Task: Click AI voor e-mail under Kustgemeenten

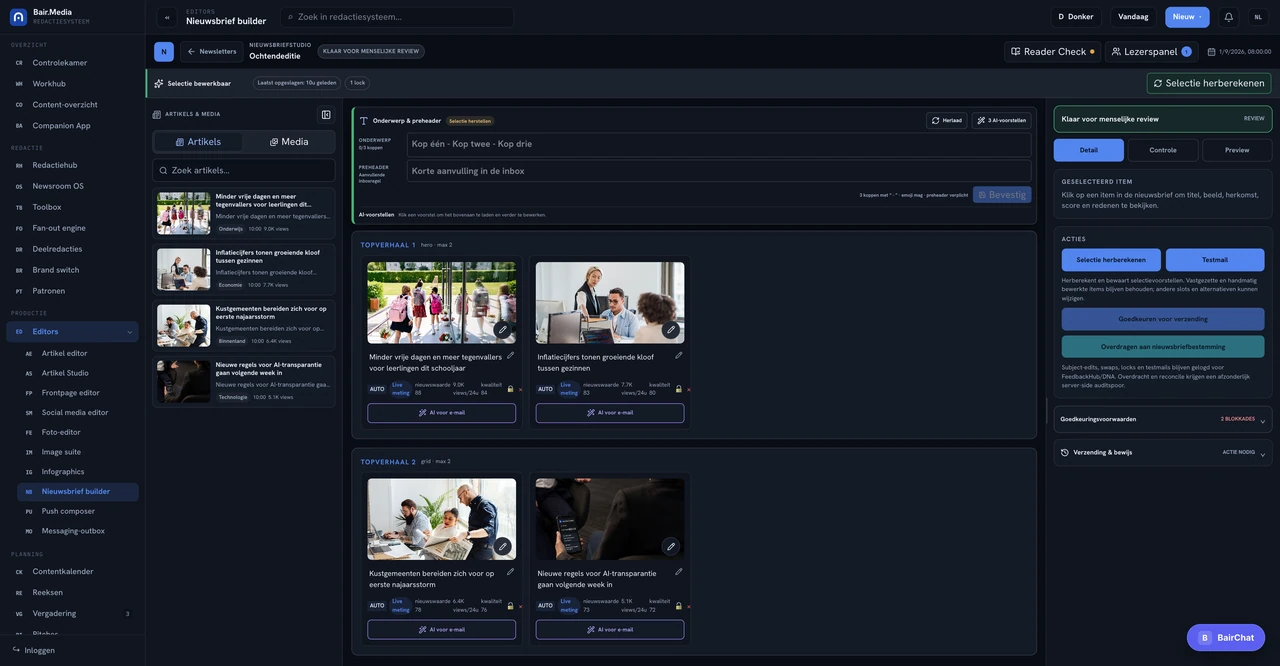Action: [441, 630]
